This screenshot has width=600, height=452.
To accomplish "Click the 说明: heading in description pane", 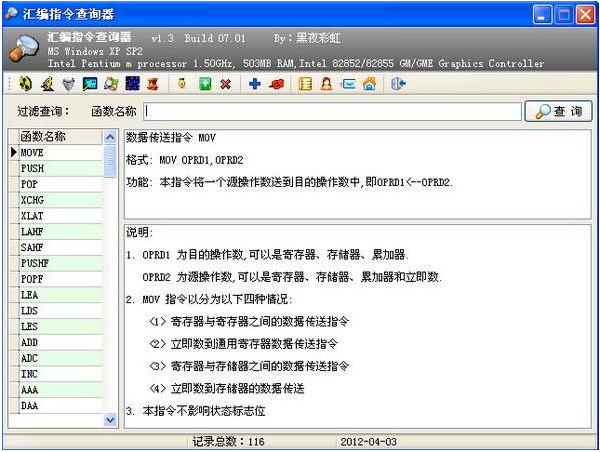I will point(140,232).
